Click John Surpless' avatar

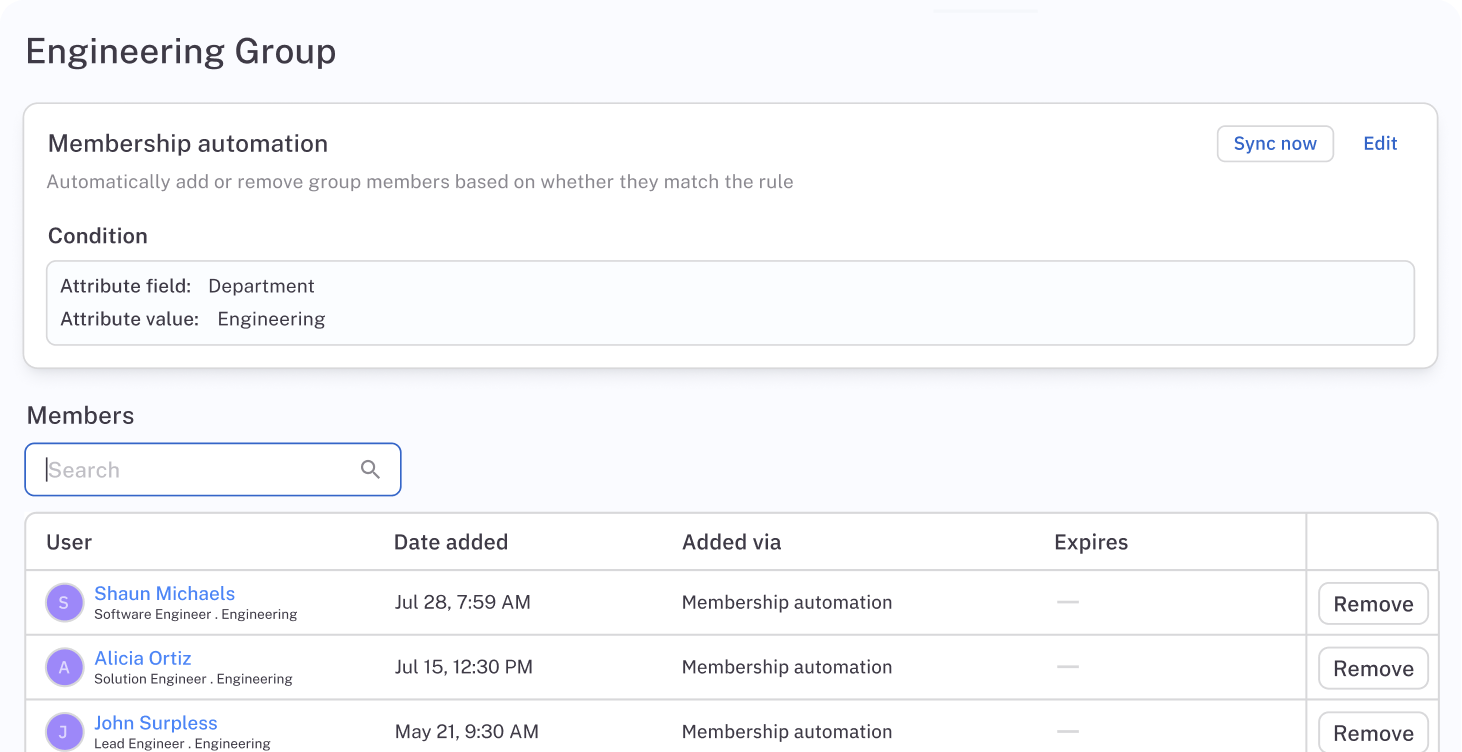tap(64, 732)
